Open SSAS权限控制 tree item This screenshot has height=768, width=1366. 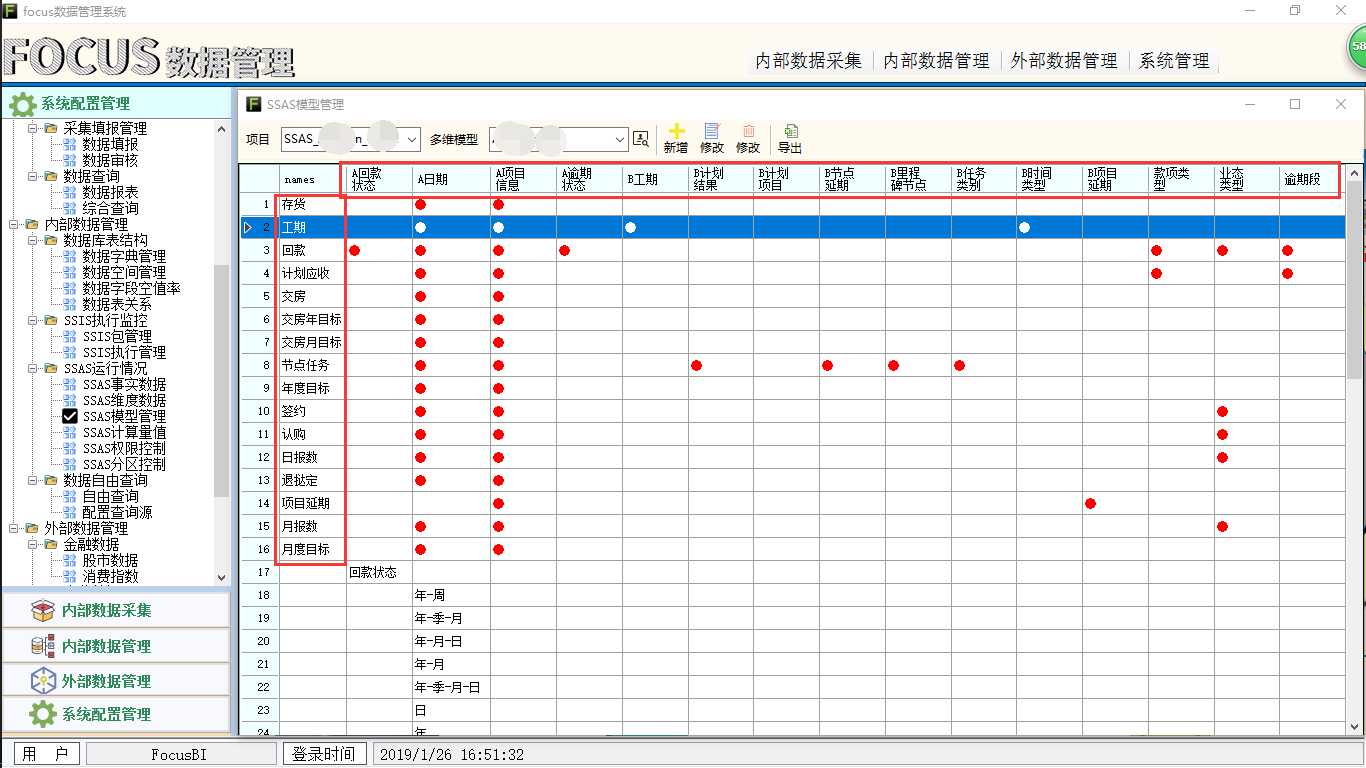point(124,448)
